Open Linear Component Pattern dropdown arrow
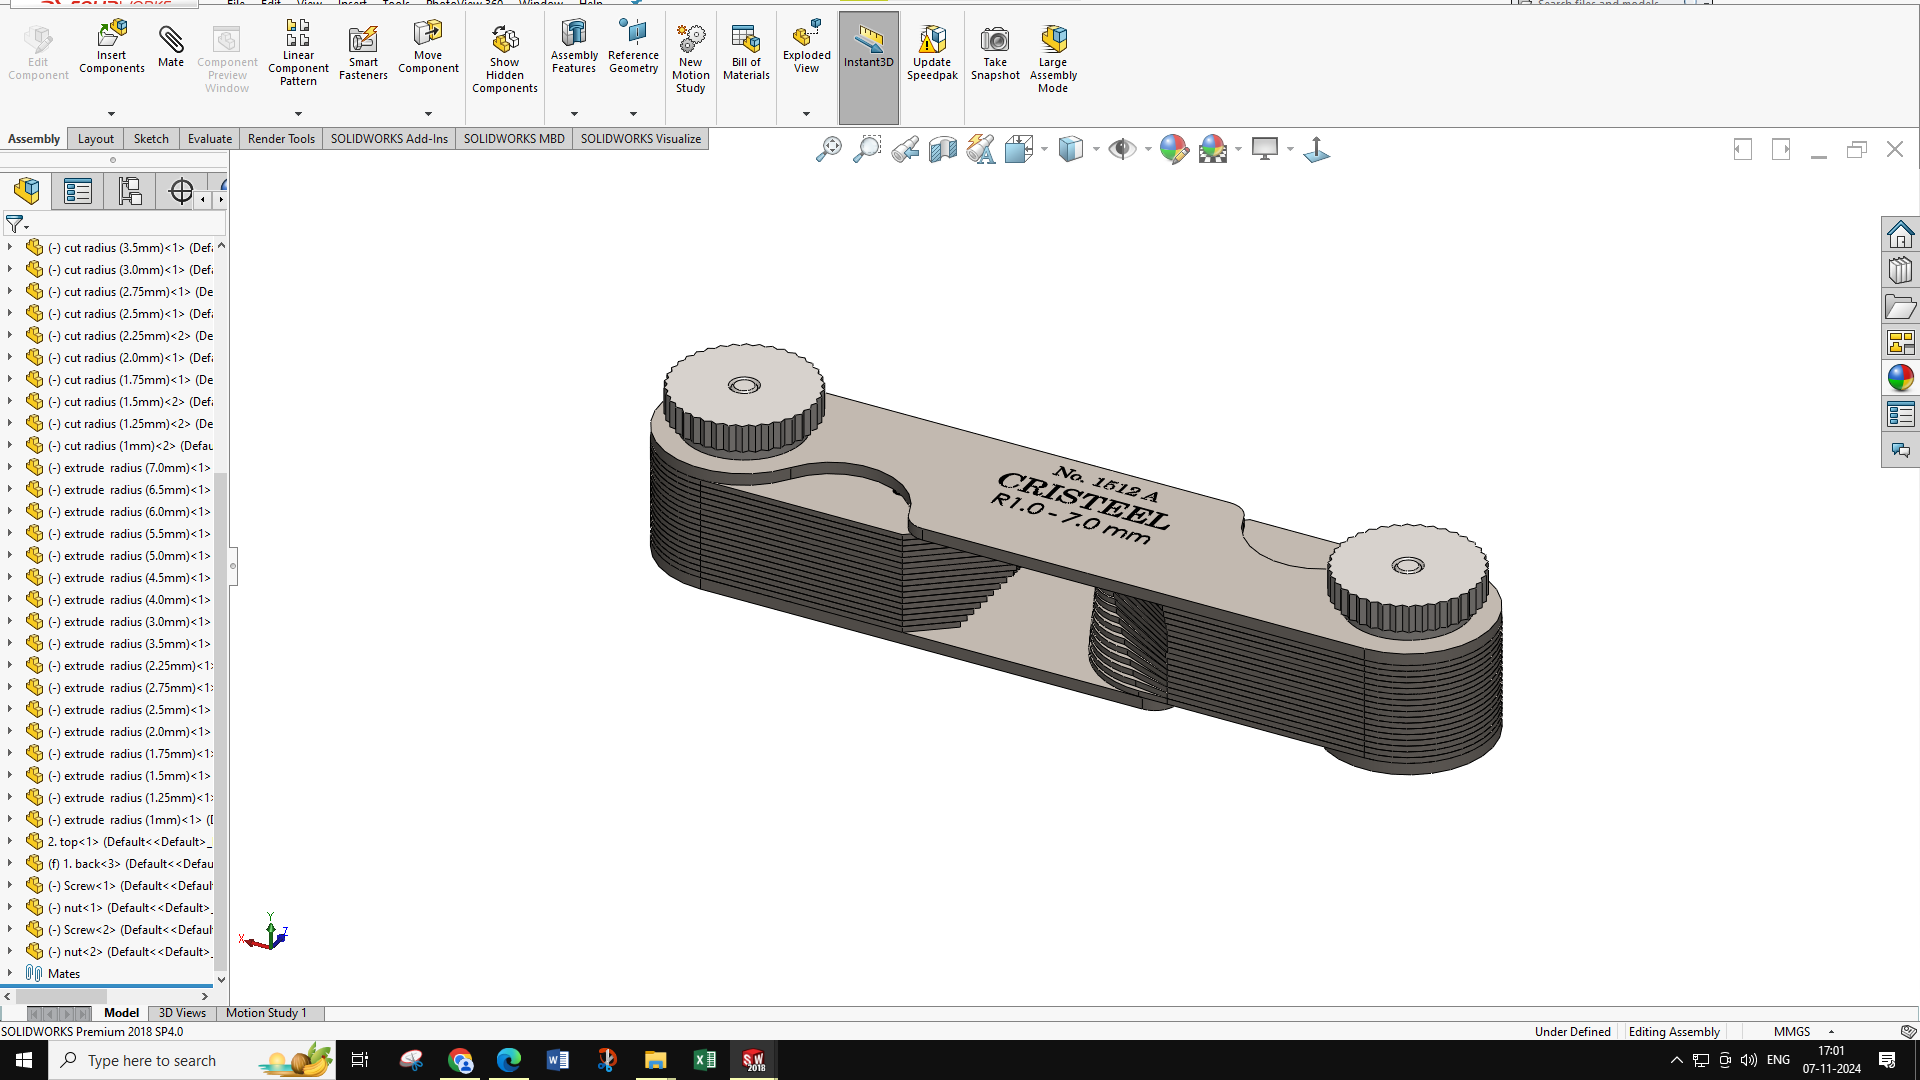Screen dimensions: 1920x1080 point(298,114)
